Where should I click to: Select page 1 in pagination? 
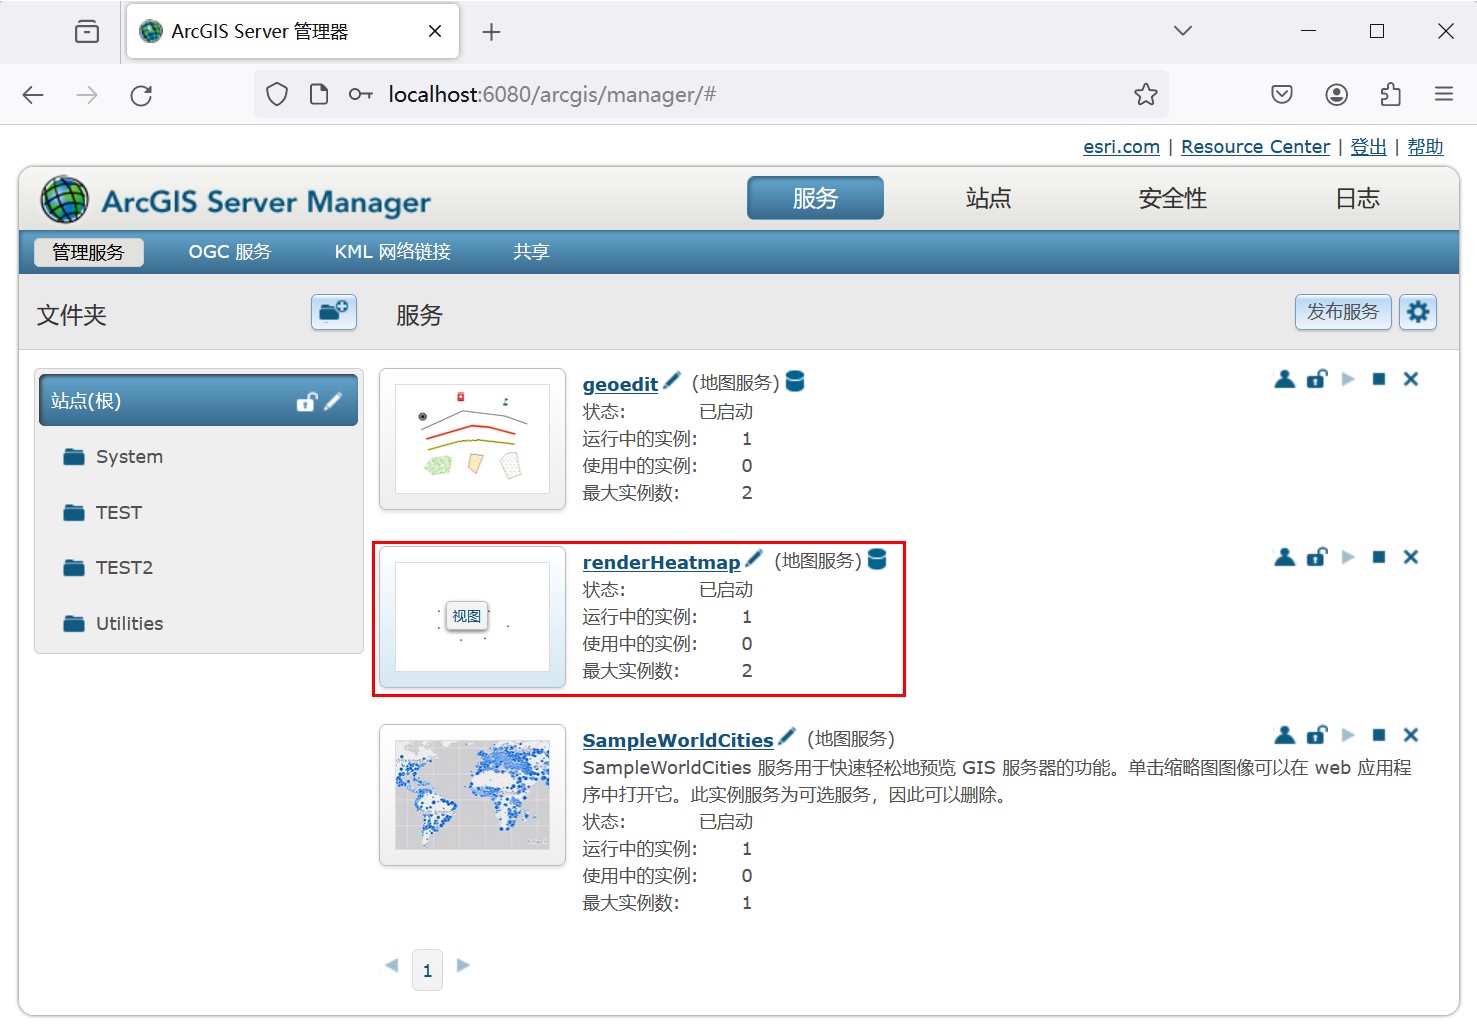(x=427, y=970)
